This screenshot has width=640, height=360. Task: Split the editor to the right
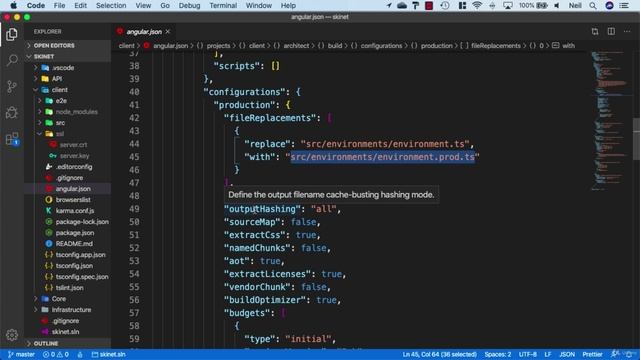tap(611, 31)
